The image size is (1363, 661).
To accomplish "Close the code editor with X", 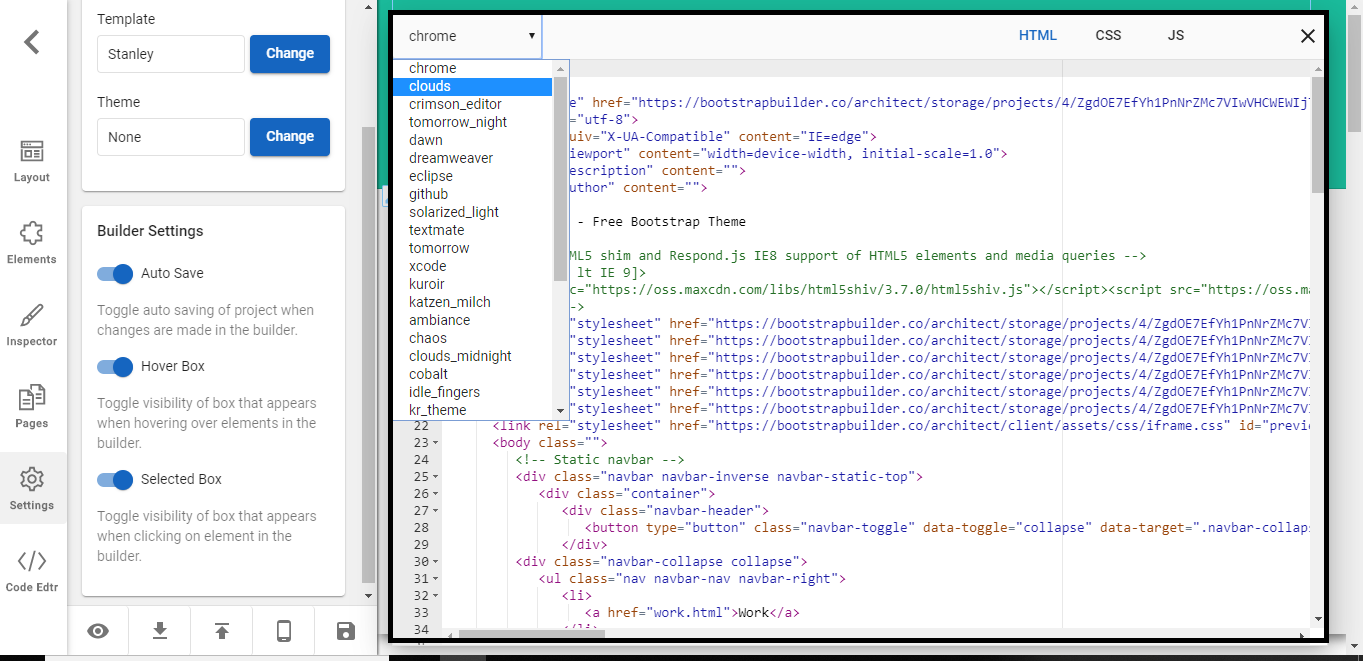I will [1307, 36].
